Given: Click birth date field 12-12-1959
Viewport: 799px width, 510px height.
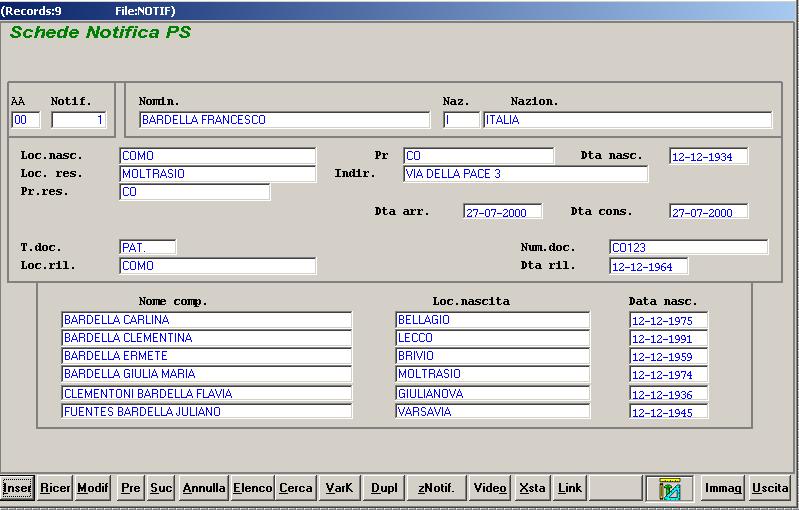Looking at the screenshot, I should pos(669,357).
